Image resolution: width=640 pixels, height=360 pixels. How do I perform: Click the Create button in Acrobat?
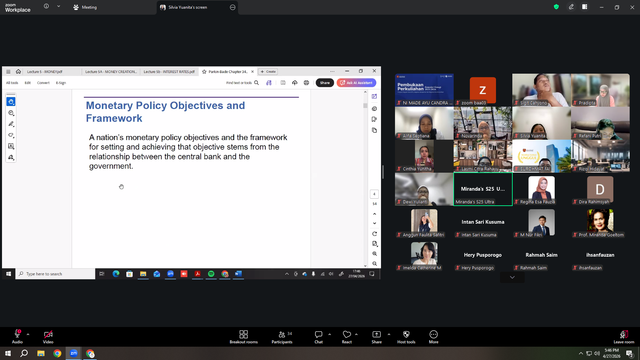tap(268, 71)
